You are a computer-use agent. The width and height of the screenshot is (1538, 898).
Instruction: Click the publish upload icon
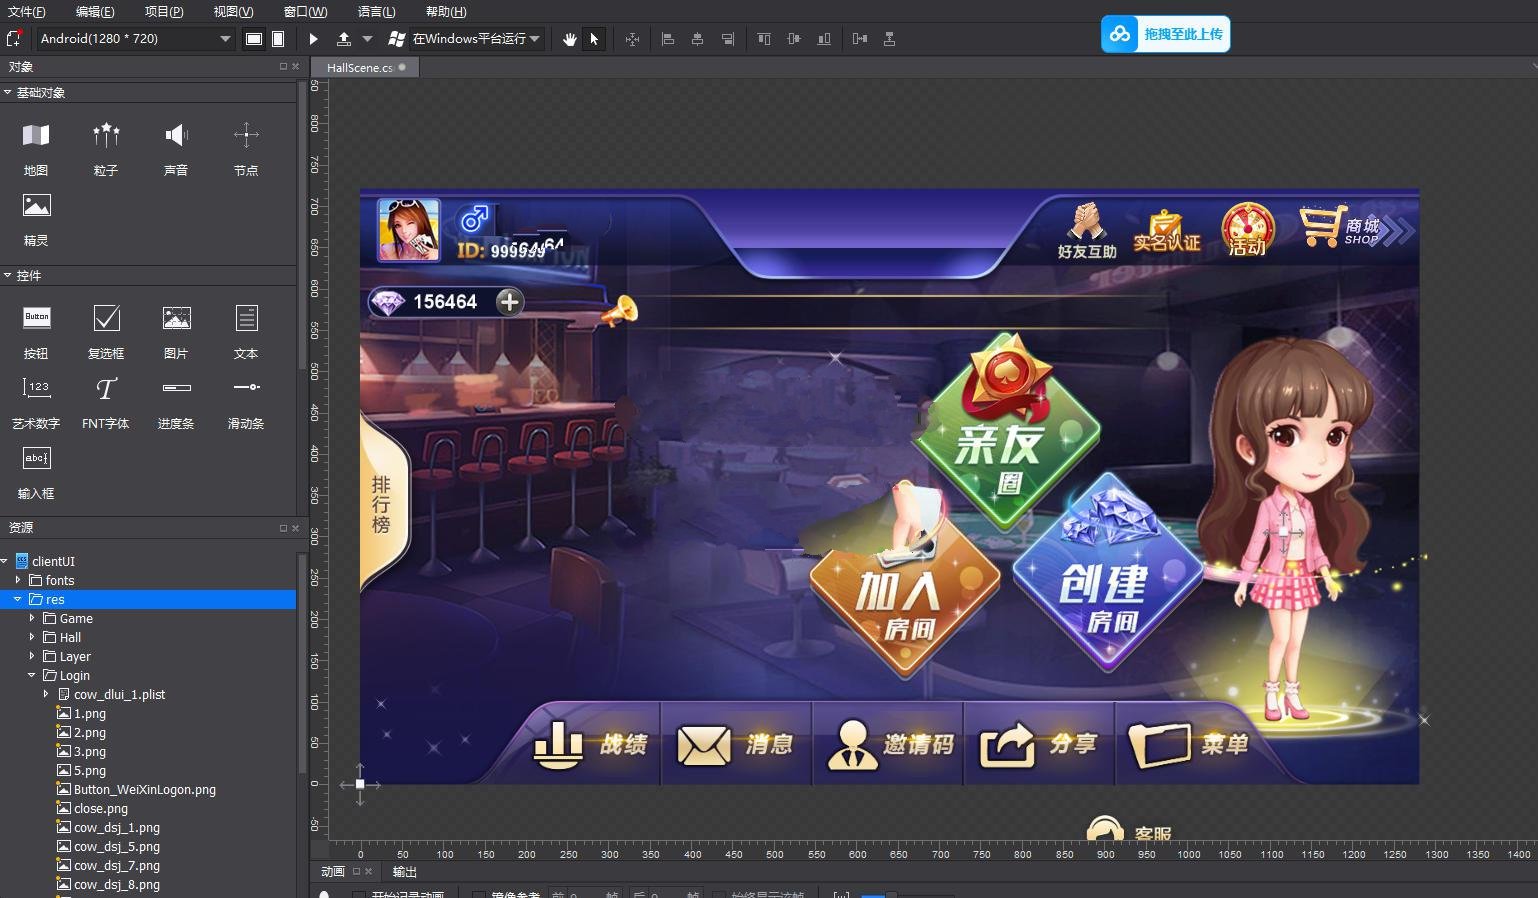tap(344, 39)
